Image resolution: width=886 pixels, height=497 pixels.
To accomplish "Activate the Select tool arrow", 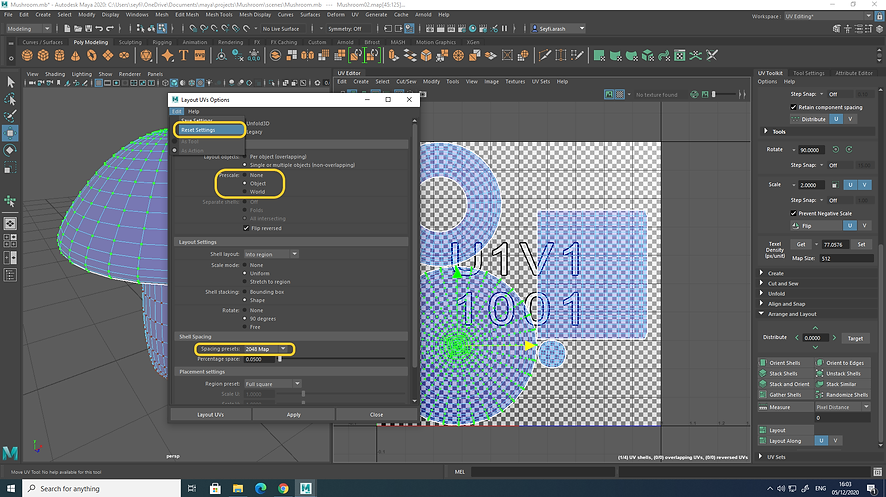I will (x=10, y=82).
